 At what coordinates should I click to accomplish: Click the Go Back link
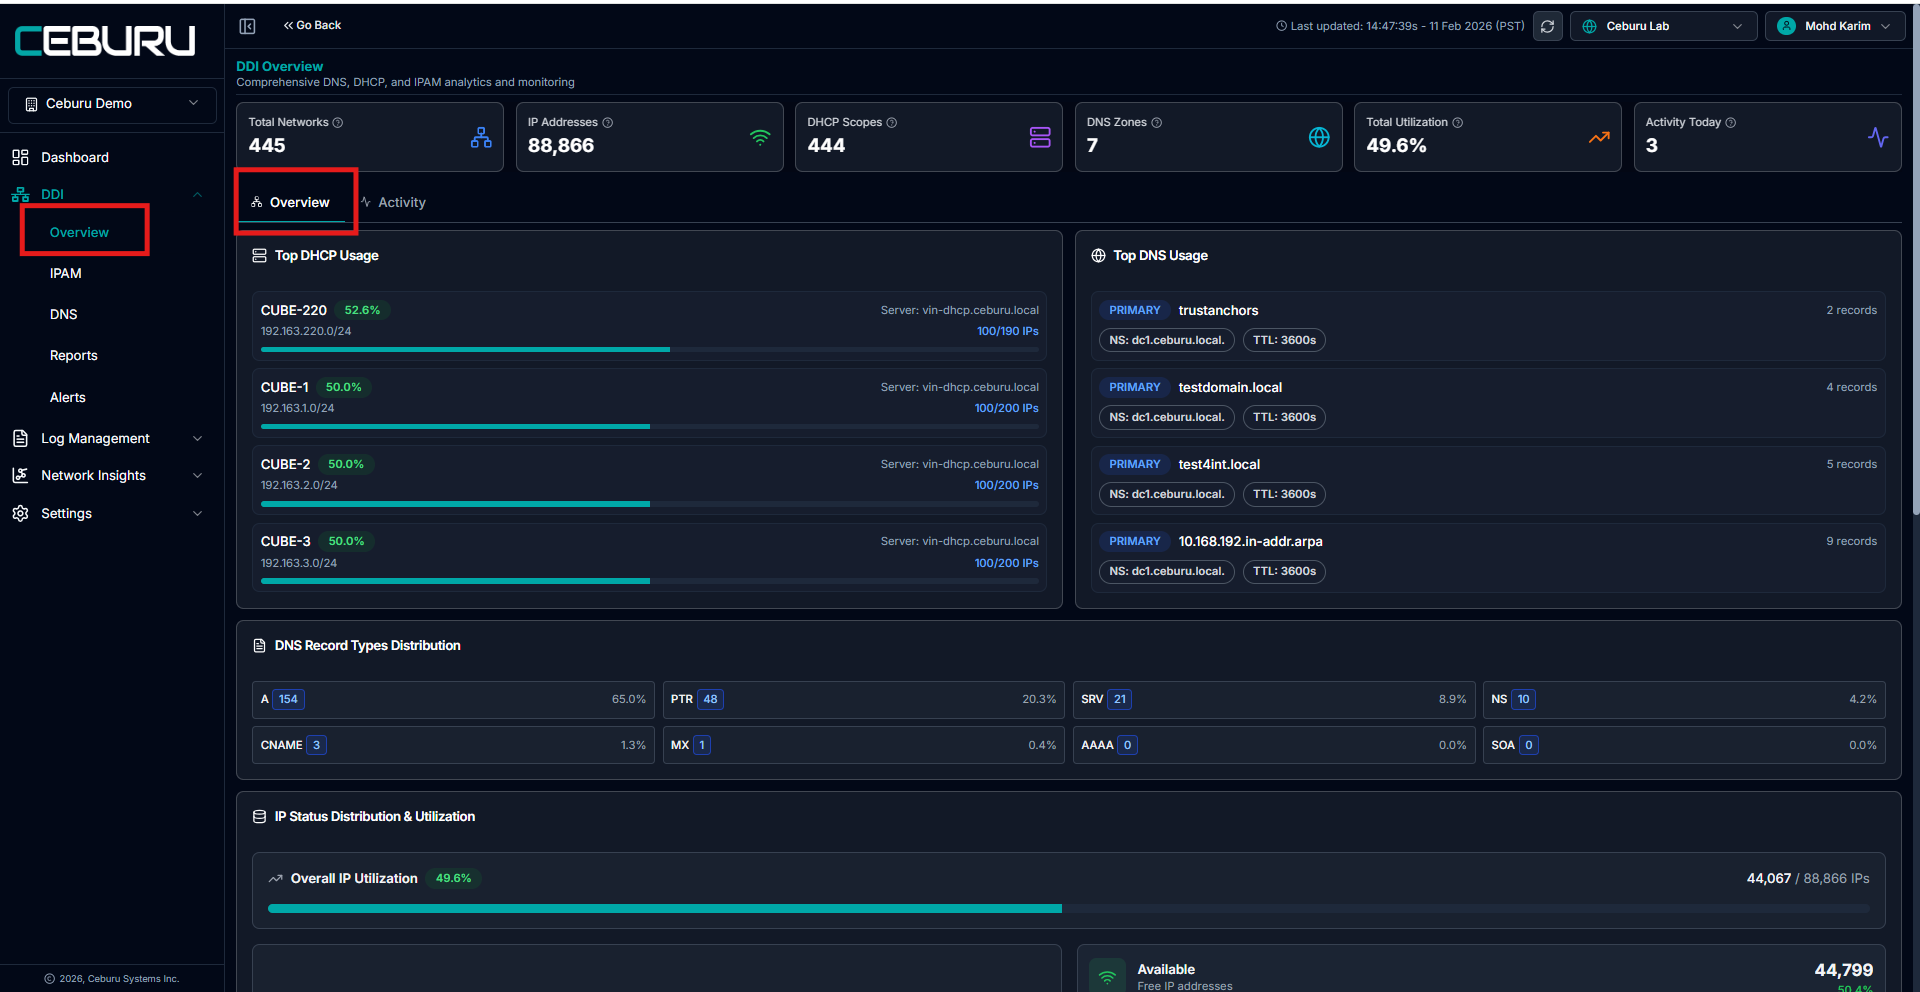pos(312,26)
